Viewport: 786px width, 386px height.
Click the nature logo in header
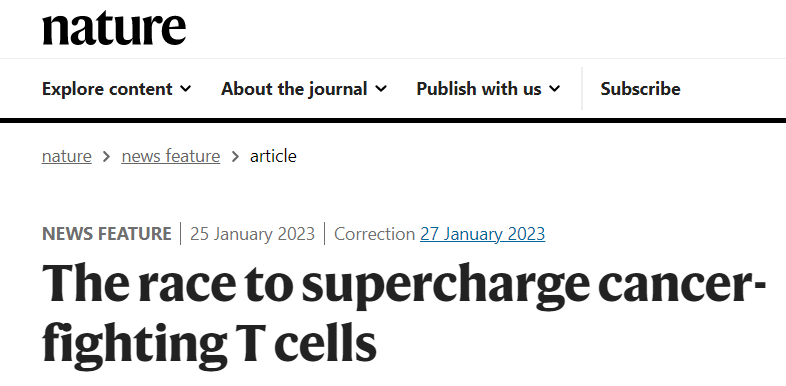tap(114, 29)
